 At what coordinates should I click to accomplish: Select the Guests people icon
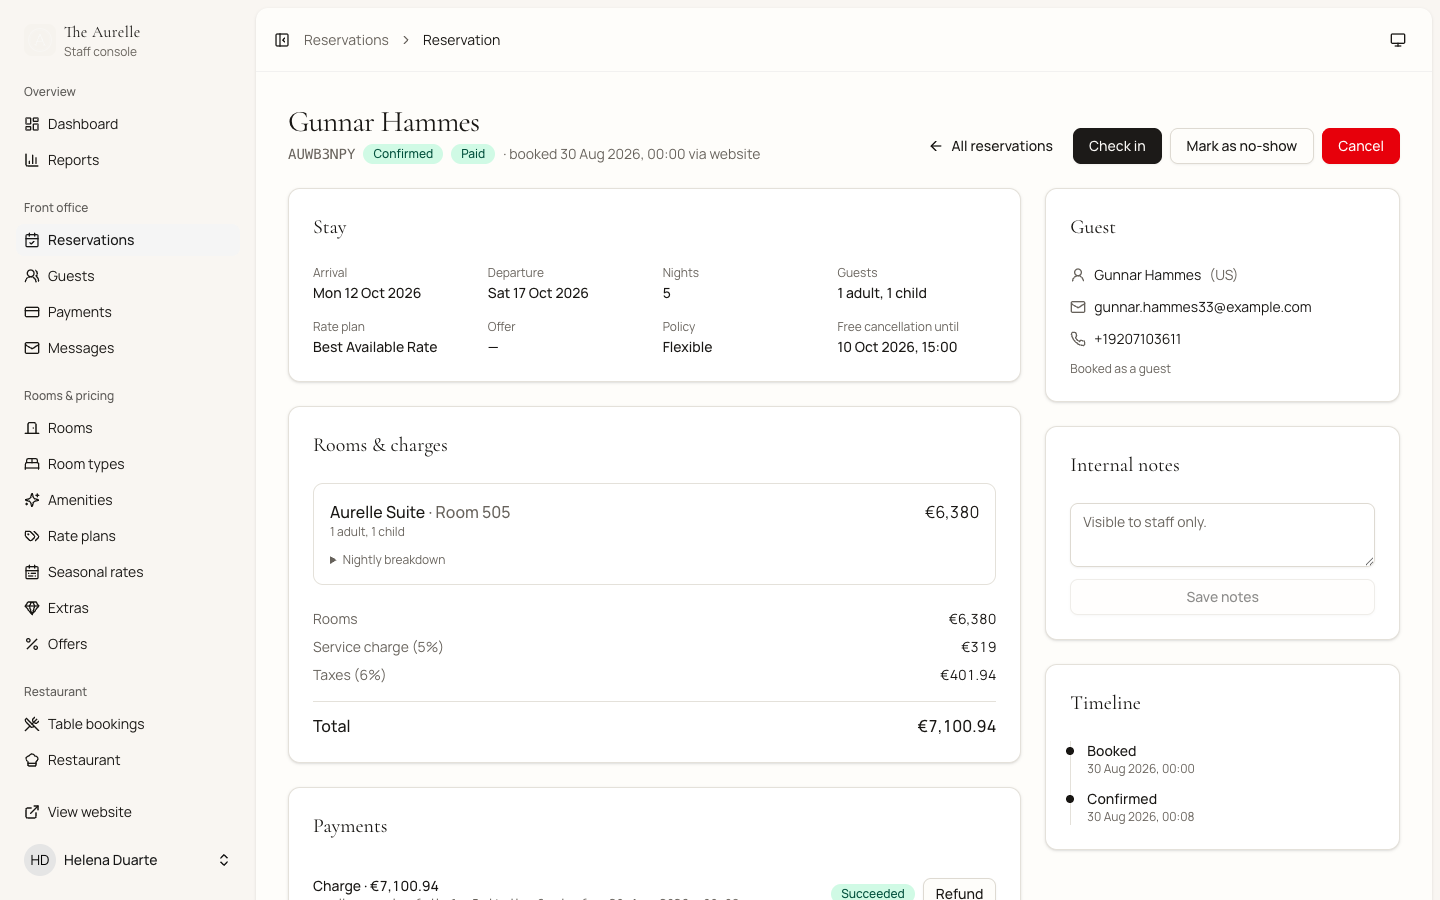pyautogui.click(x=32, y=276)
